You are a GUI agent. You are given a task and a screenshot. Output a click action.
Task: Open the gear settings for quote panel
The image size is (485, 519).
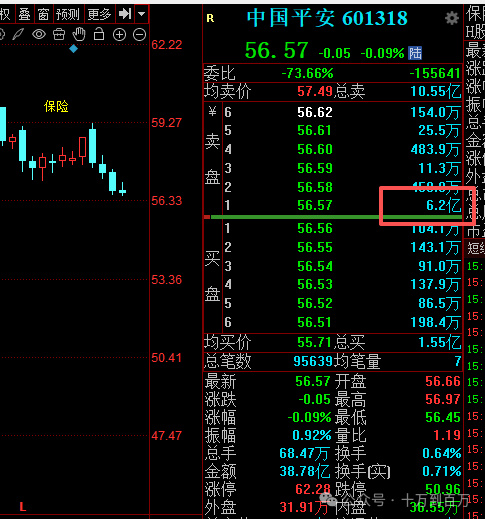point(452,18)
